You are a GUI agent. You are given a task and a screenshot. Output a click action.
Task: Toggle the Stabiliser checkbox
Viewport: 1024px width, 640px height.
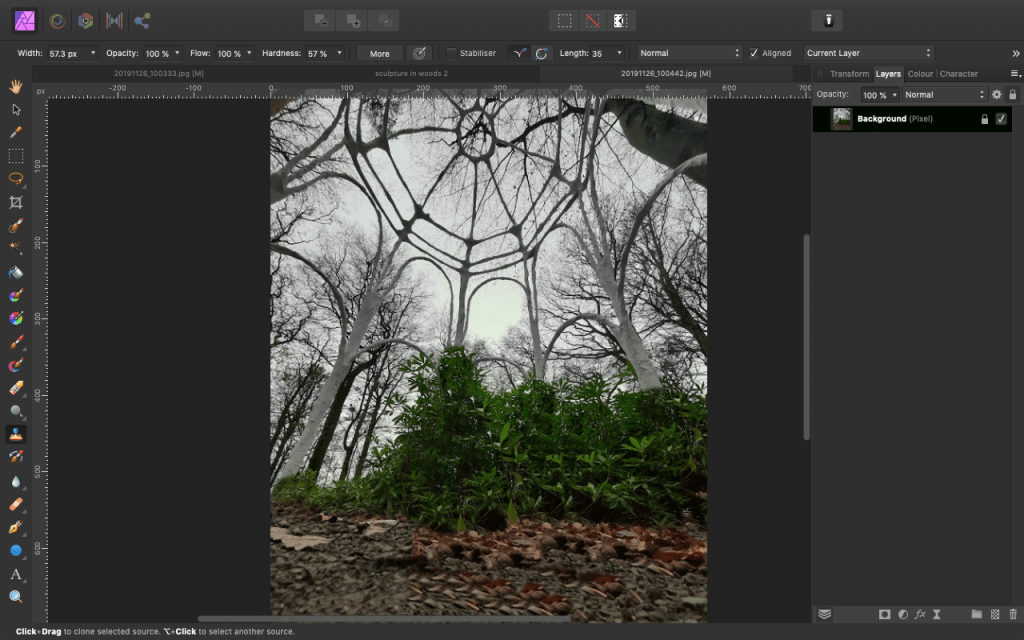click(451, 53)
